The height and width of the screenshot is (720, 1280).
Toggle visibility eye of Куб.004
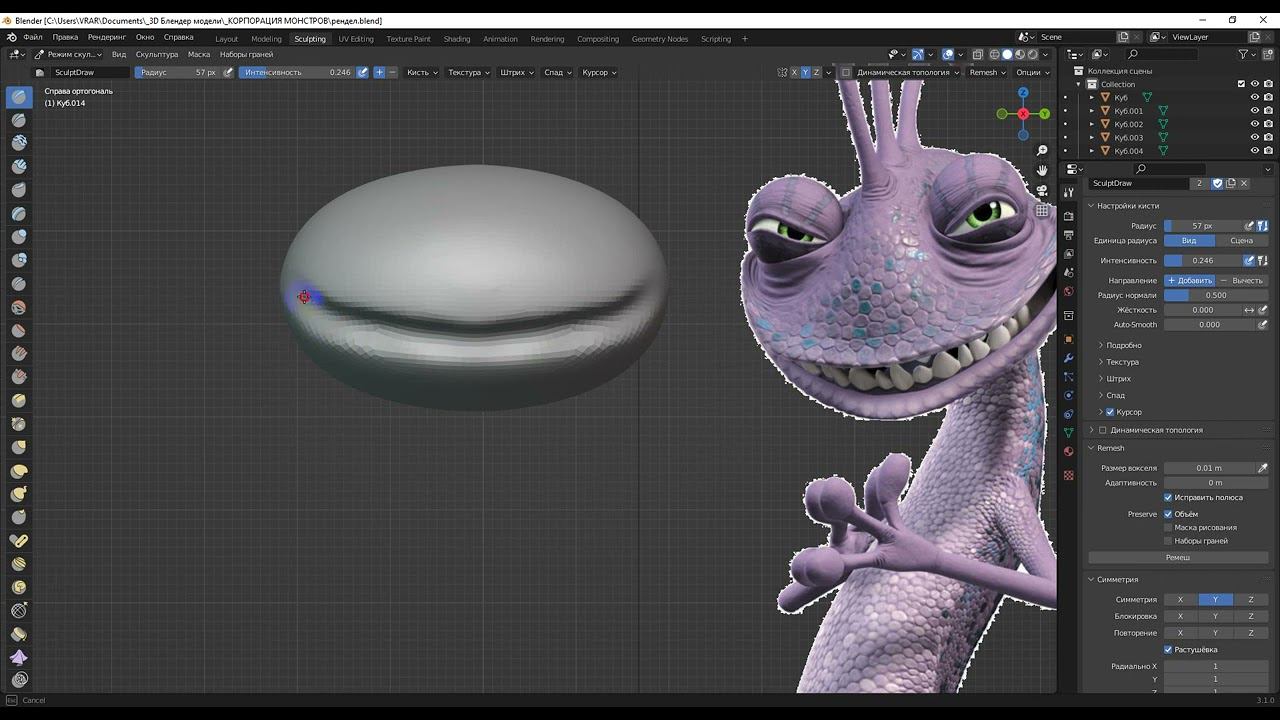click(x=1254, y=151)
